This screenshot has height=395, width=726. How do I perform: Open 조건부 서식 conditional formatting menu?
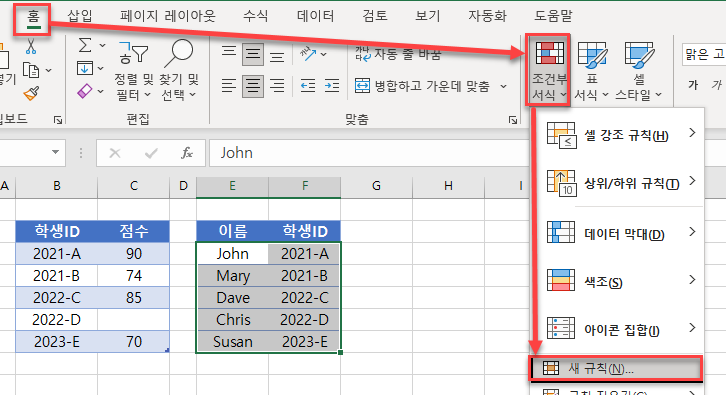coord(548,70)
